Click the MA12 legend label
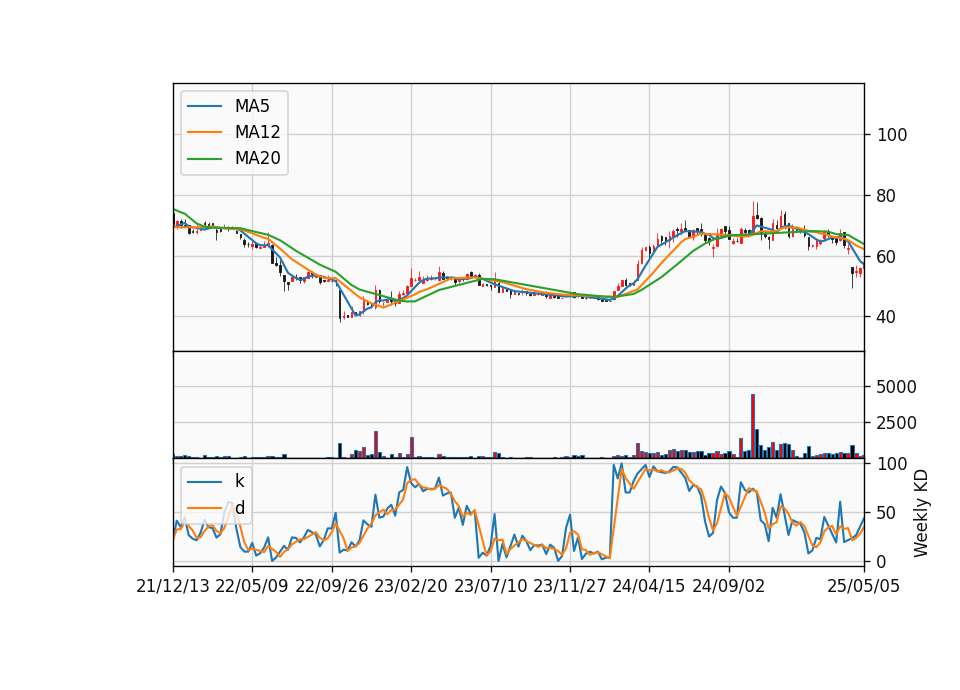 tap(257, 132)
